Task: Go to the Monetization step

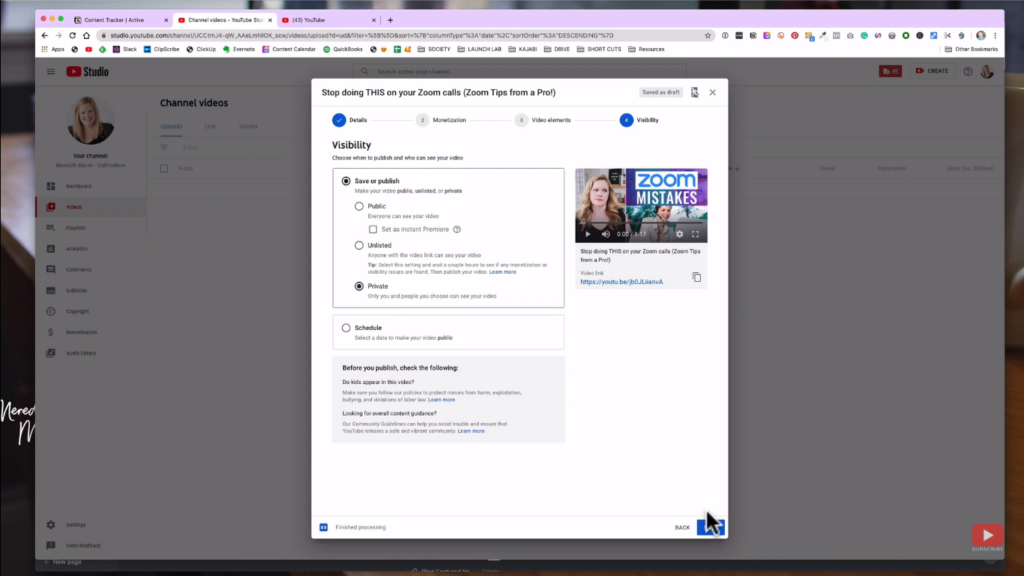Action: pos(441,120)
